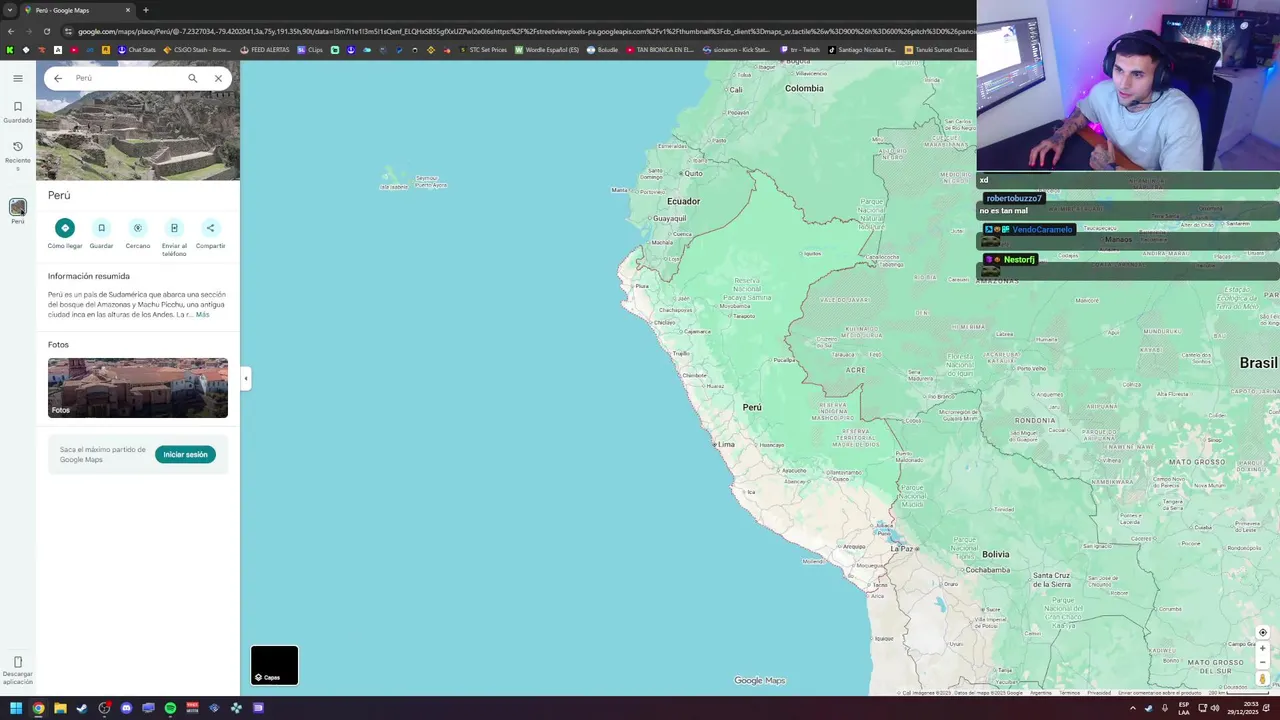Screen dimensions: 1280x720
Task: Open the tab search dropdown arrow
Action: (x=10, y=10)
